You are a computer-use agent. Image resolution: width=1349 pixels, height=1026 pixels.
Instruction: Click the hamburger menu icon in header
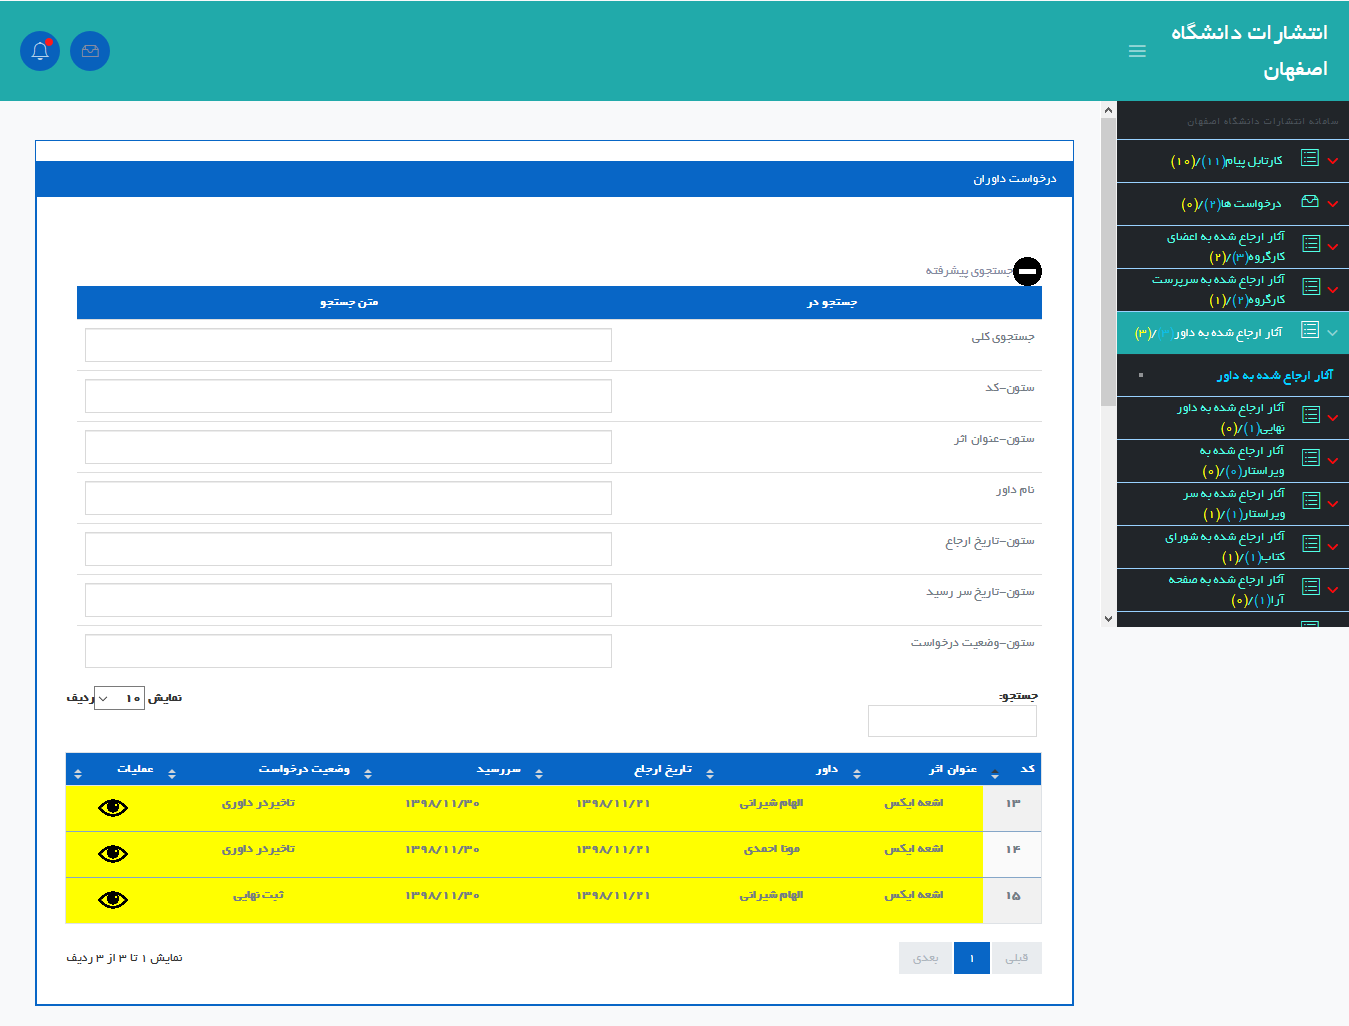pyautogui.click(x=1137, y=51)
